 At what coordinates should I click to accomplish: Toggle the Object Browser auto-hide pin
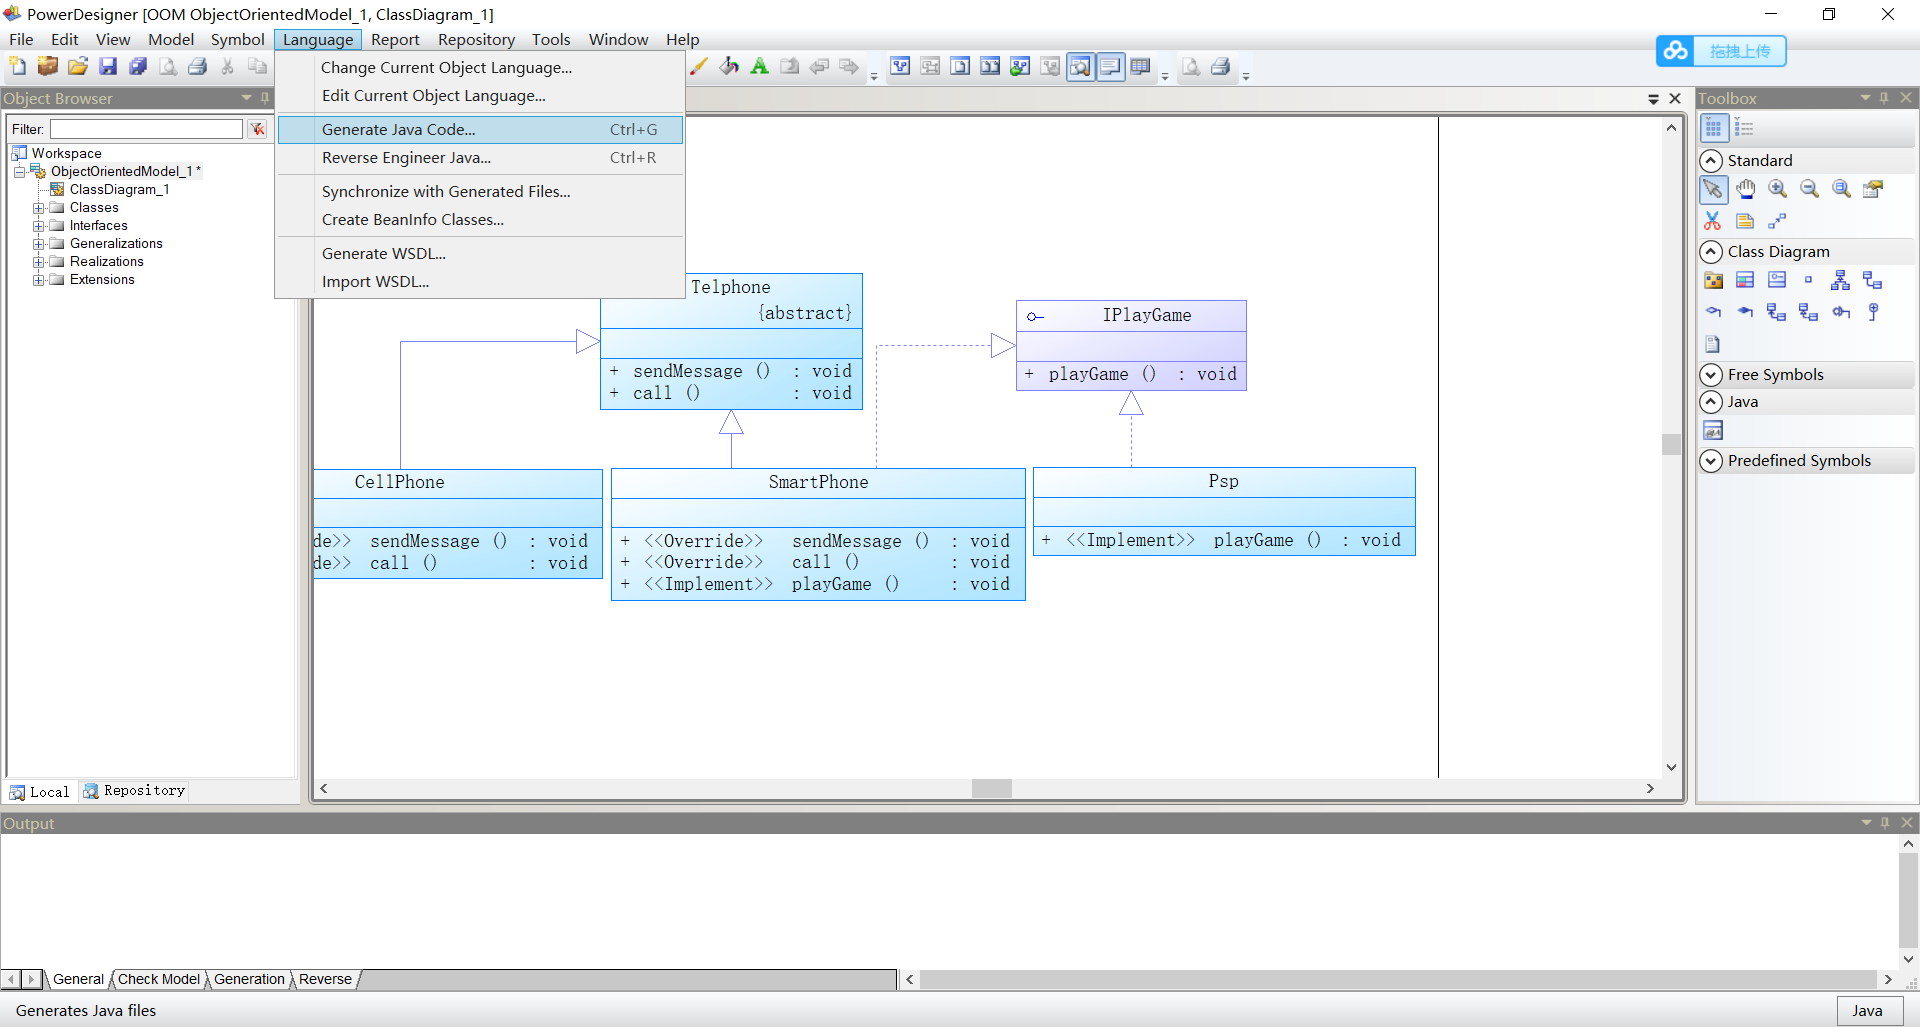(265, 98)
